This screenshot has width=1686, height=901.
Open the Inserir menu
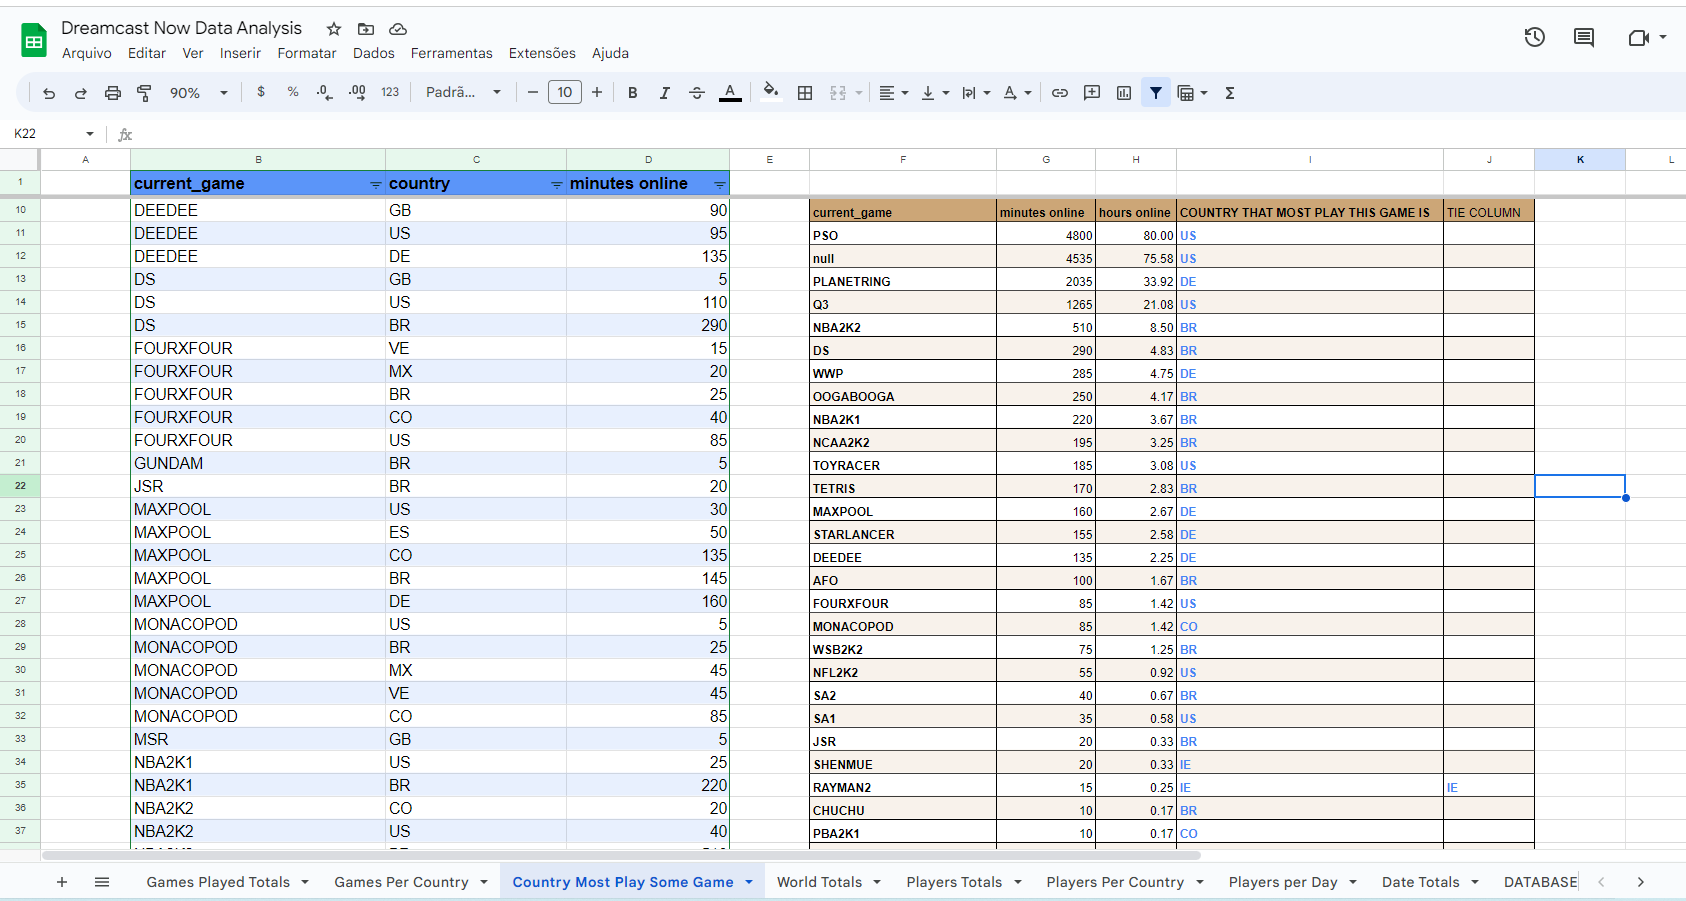coord(240,53)
